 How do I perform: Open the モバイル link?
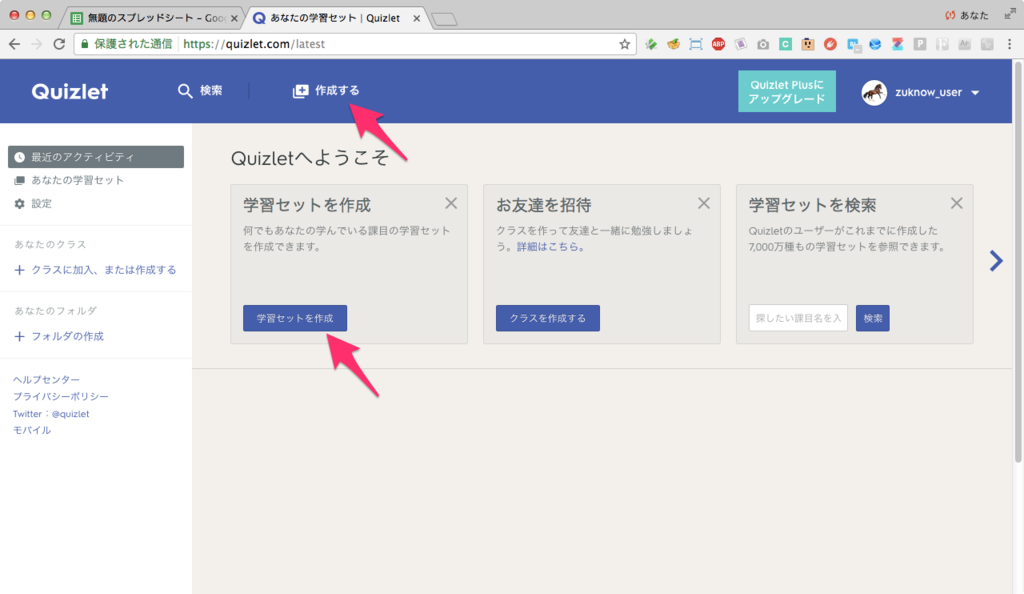tap(32, 430)
